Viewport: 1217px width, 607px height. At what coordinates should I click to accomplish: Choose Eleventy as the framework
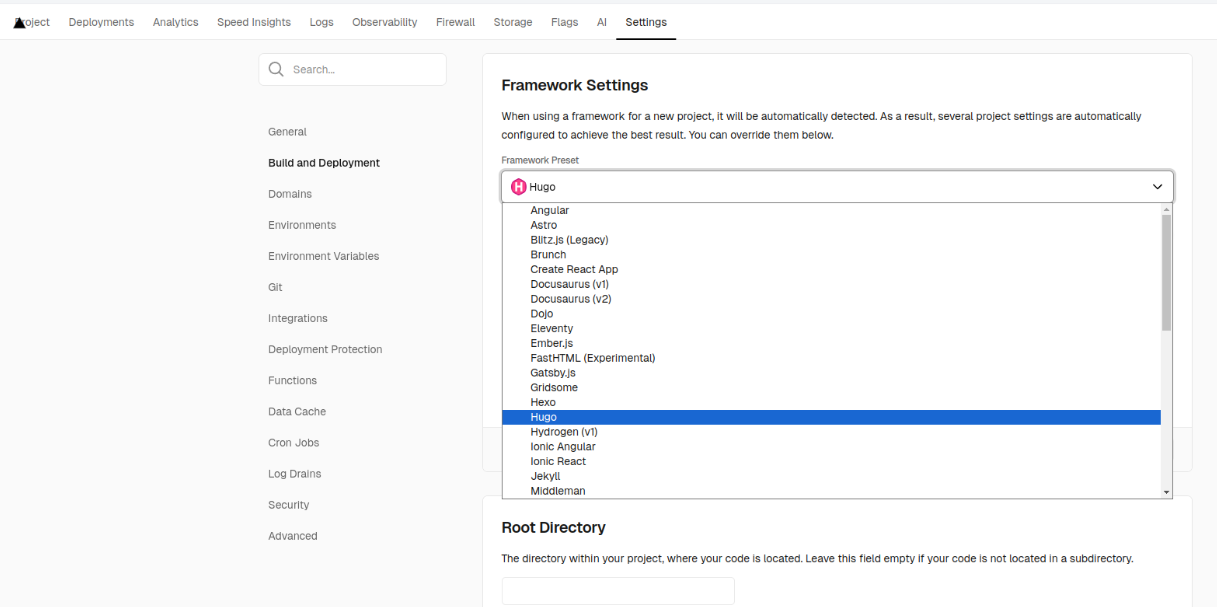pos(831,328)
